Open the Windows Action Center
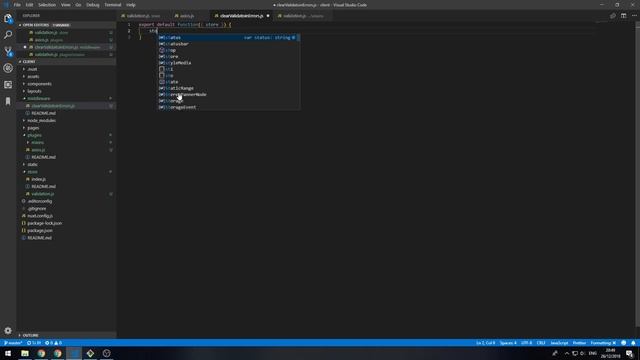 pos(630,353)
